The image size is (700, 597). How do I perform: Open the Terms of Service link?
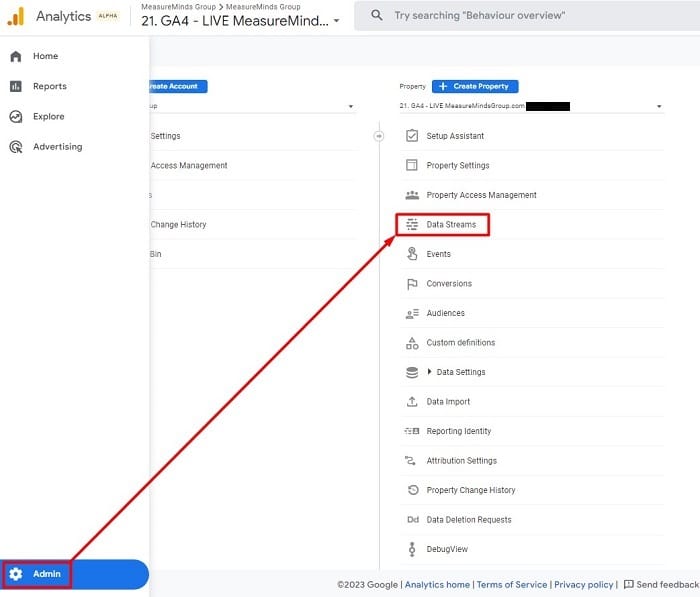pyautogui.click(x=512, y=584)
